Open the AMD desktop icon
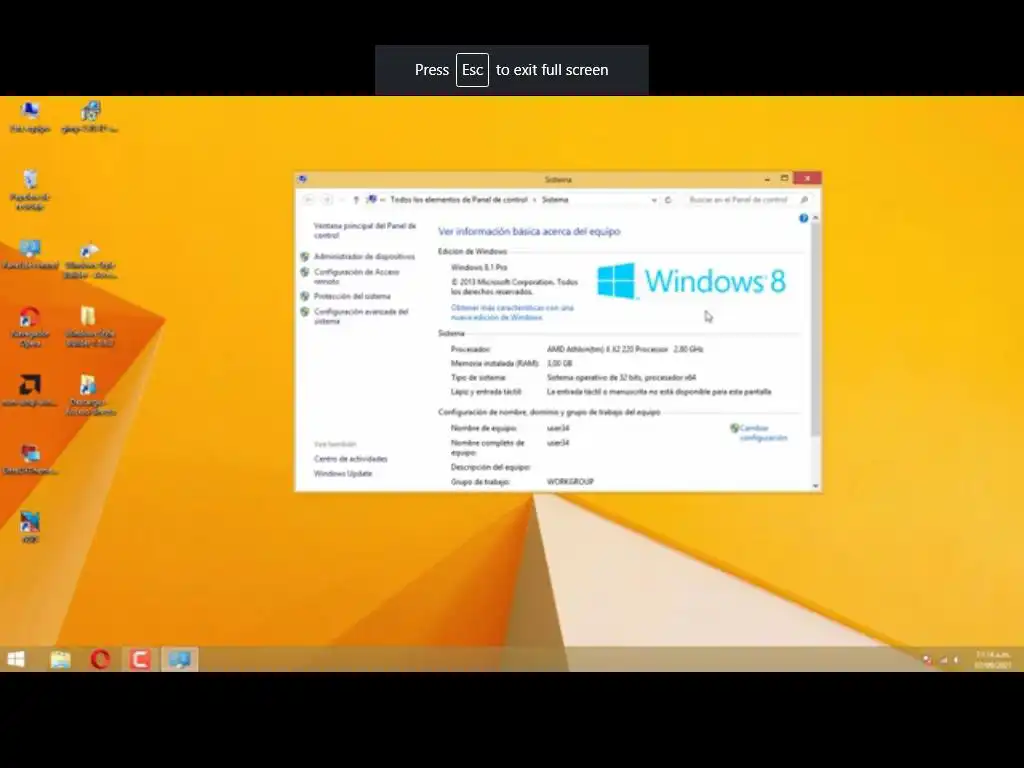 point(30,391)
